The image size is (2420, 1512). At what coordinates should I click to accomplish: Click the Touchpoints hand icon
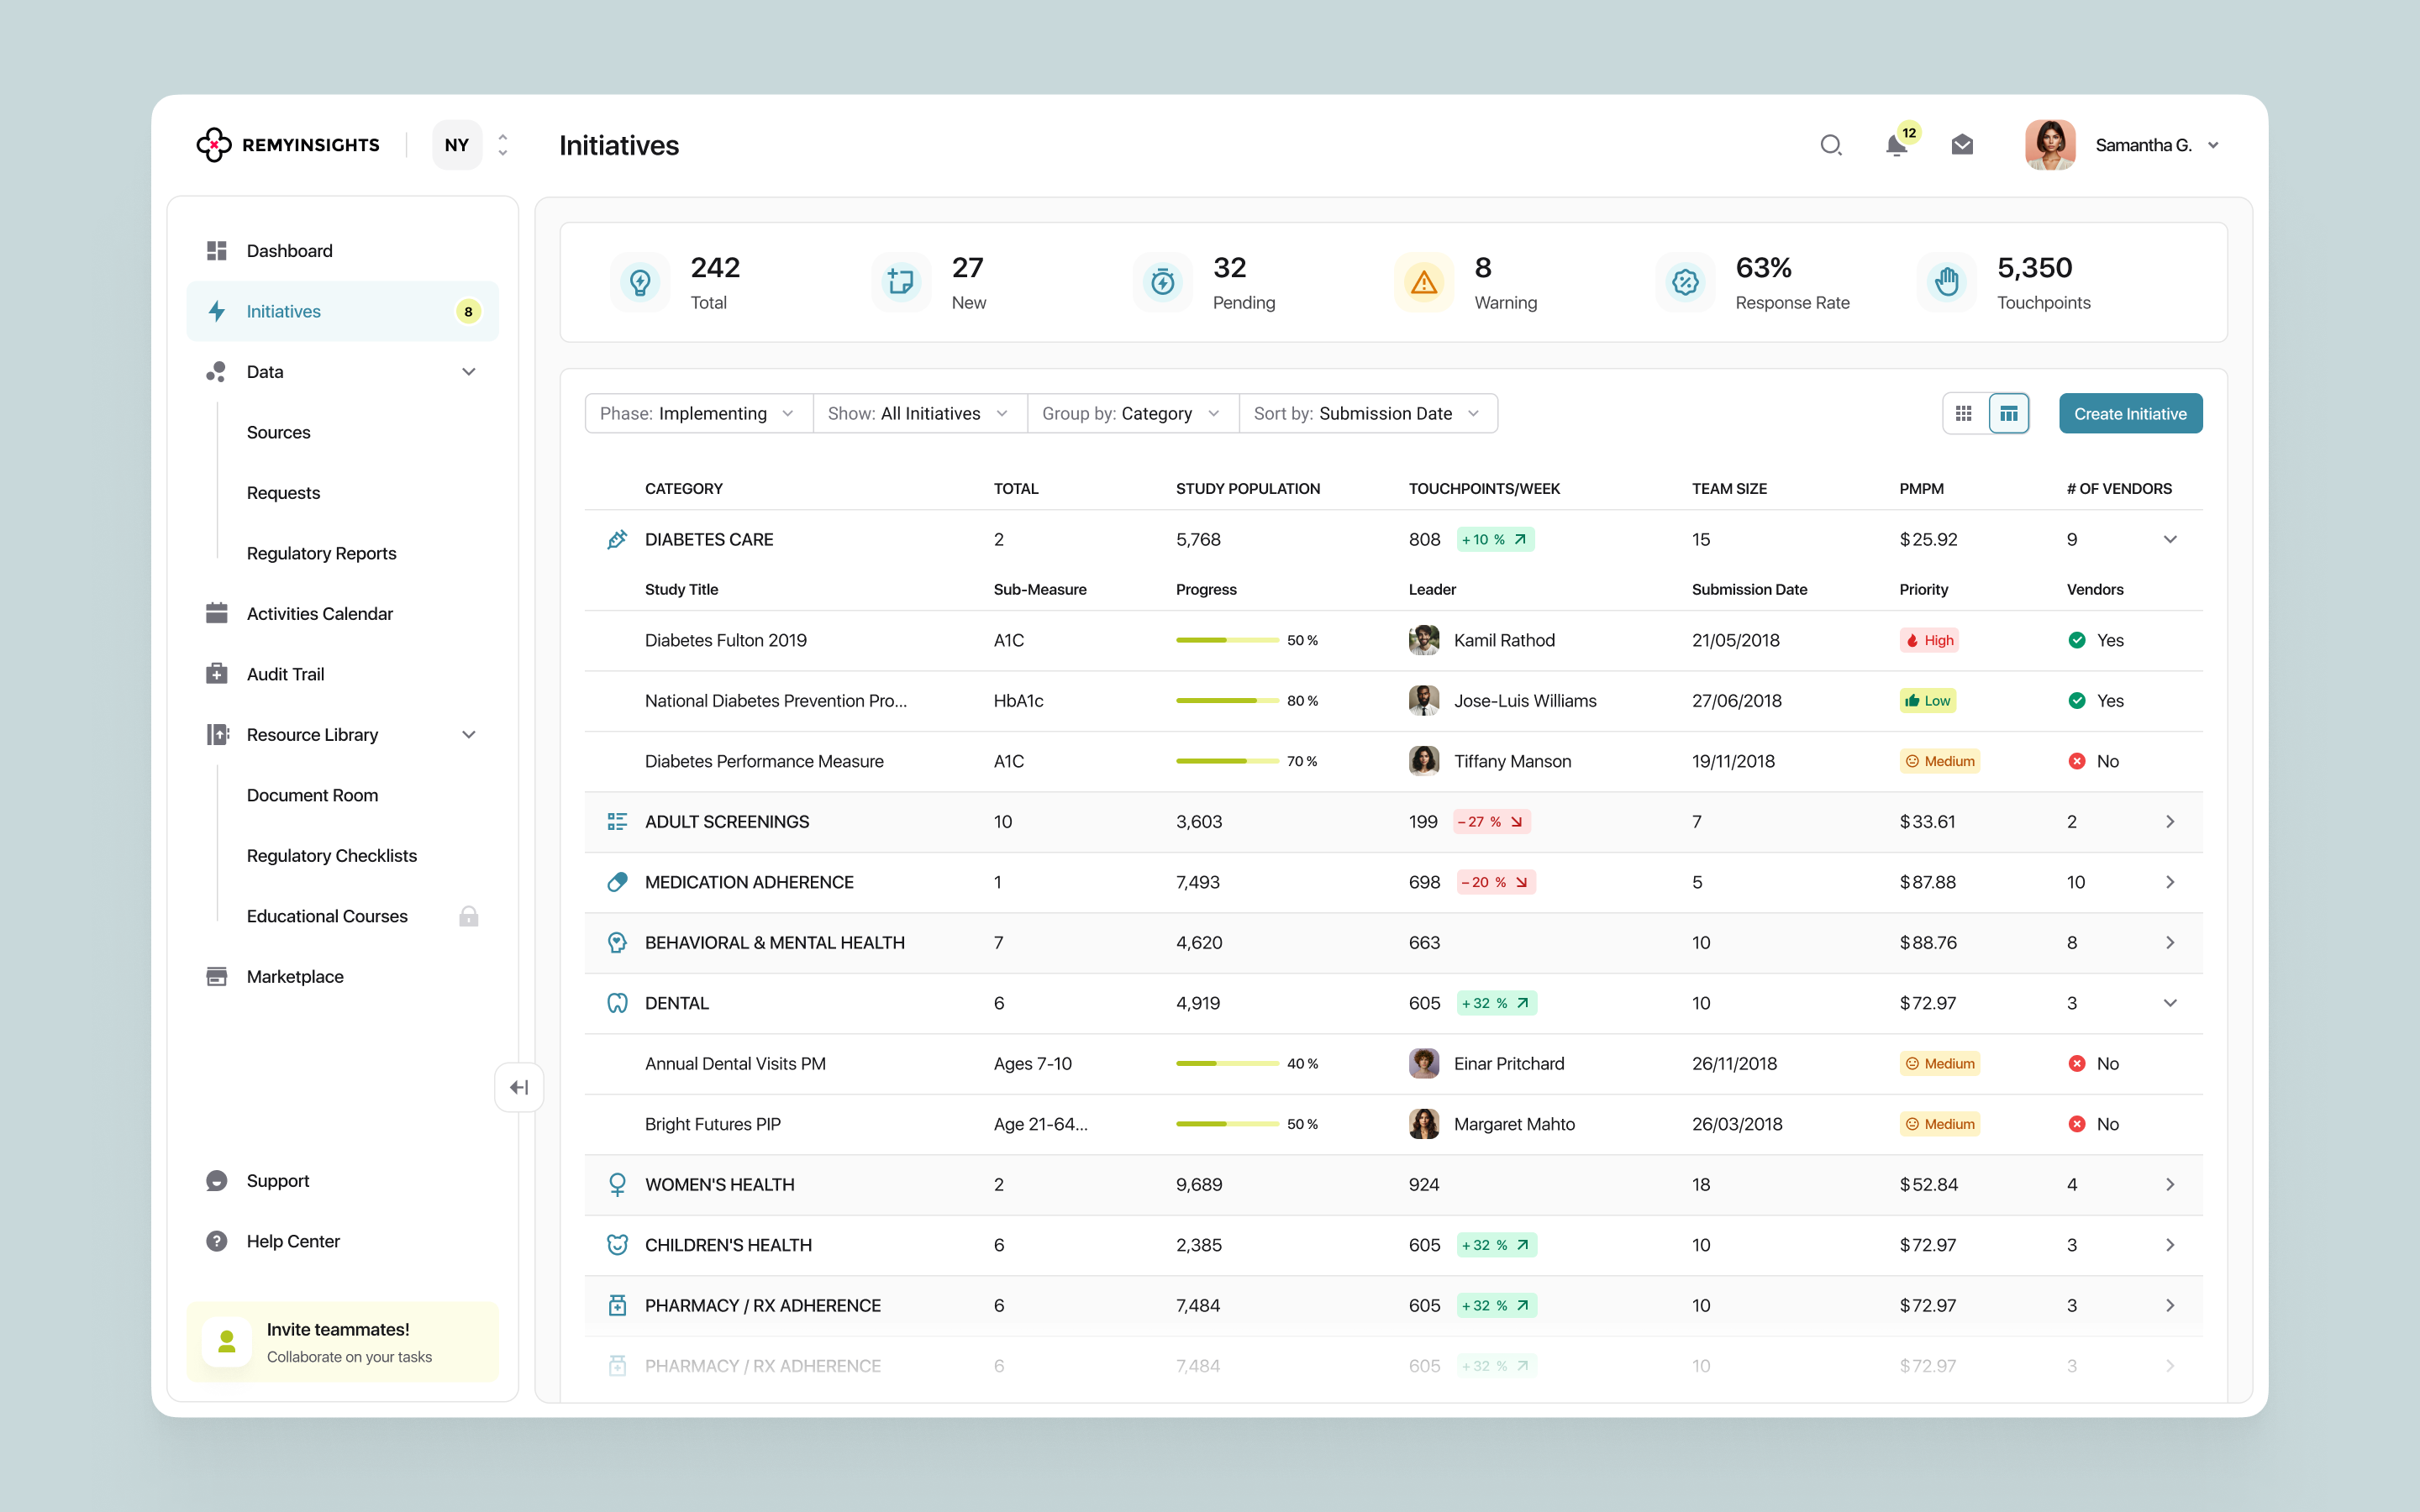(1946, 283)
